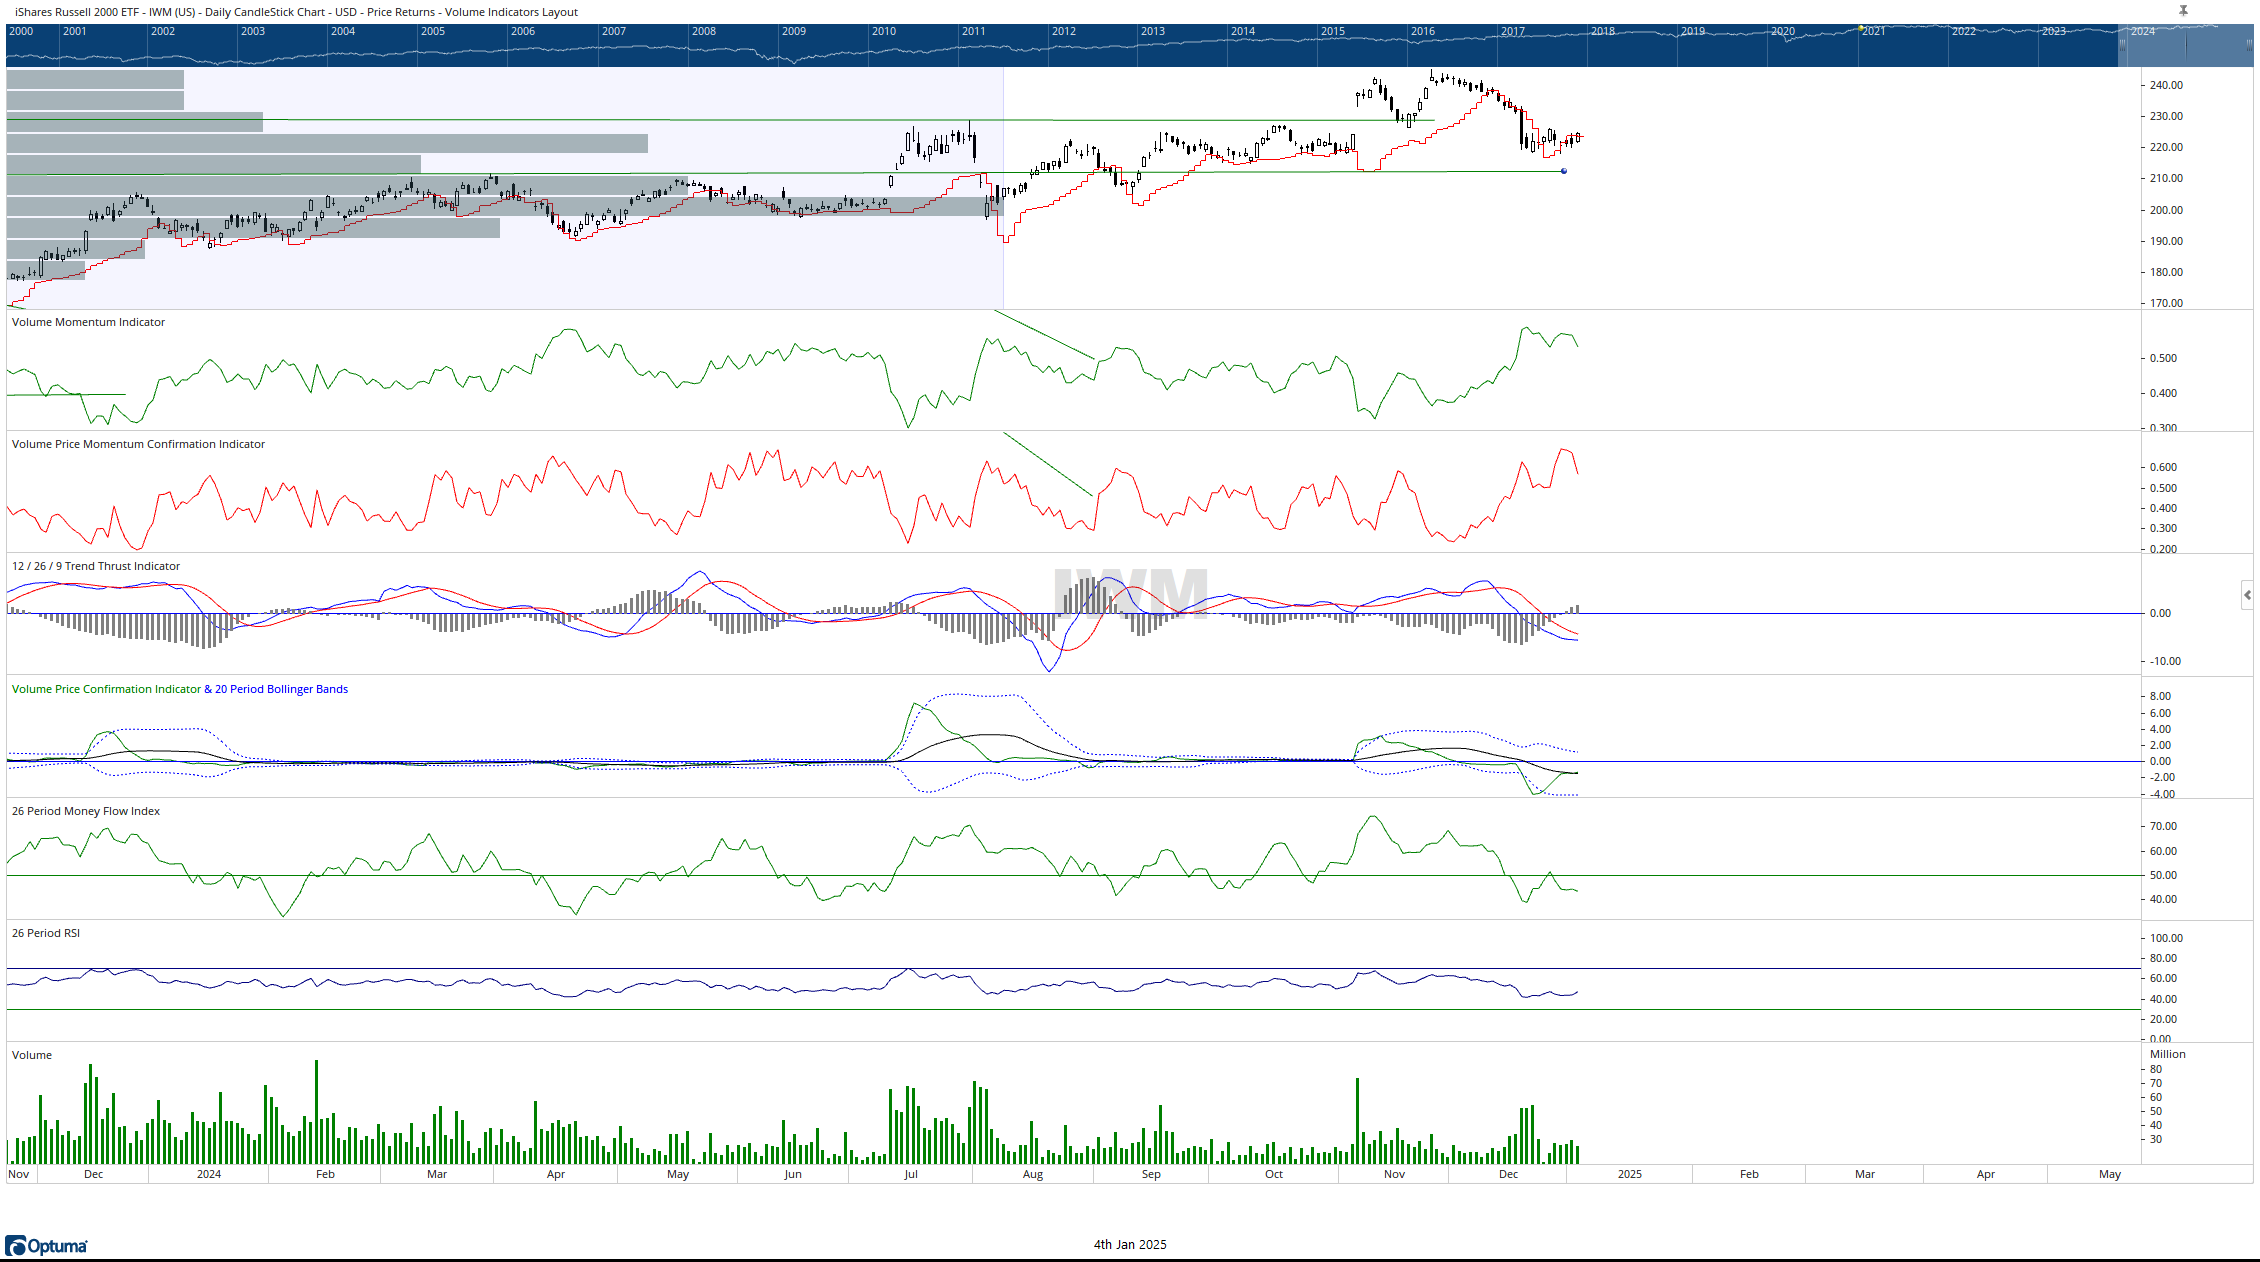Screen dimensions: 2260x1262
Task: Click the 4th Jan 2025 date text
Action: point(1130,1245)
